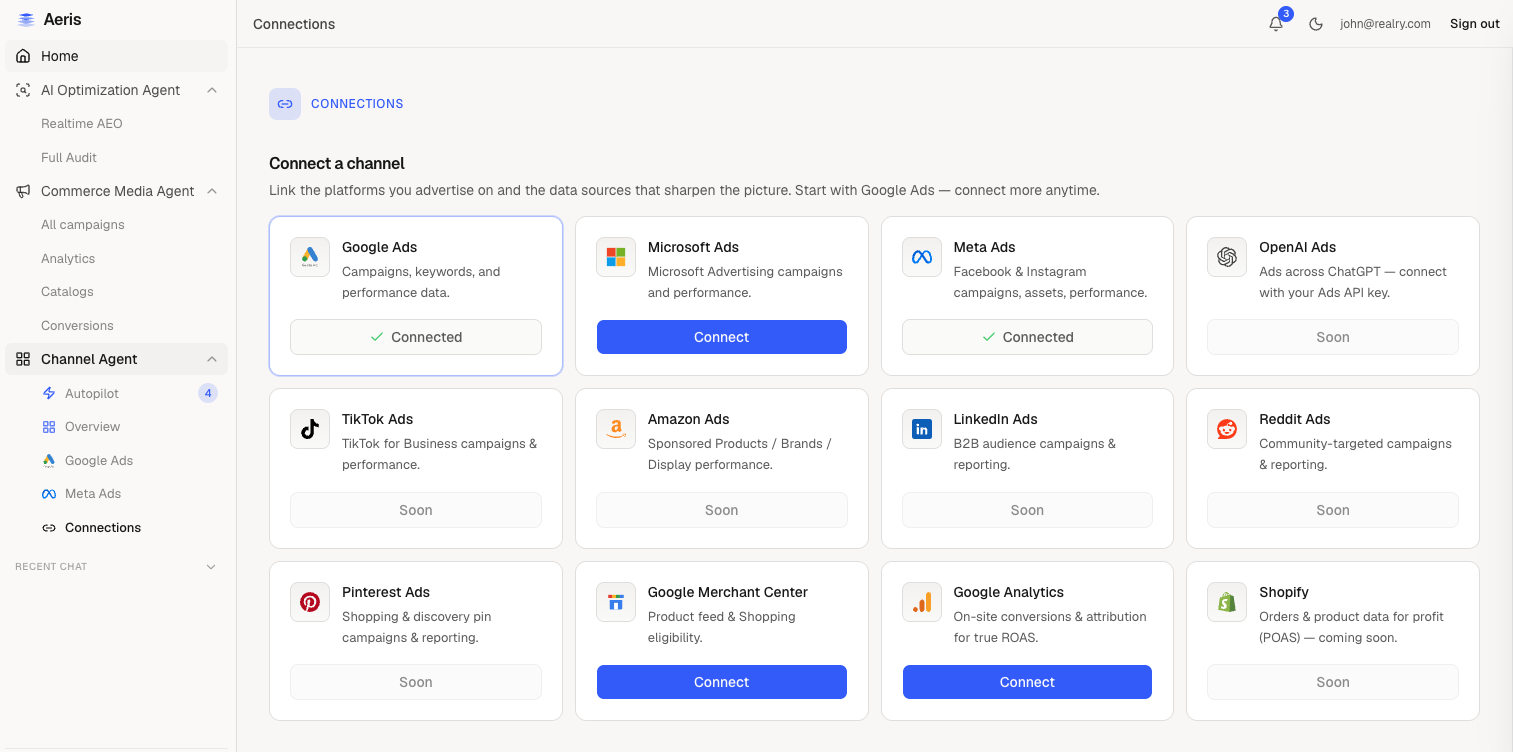Screen dimensions: 1513x752
Task: Open the notifications bell
Action: tap(1276, 24)
